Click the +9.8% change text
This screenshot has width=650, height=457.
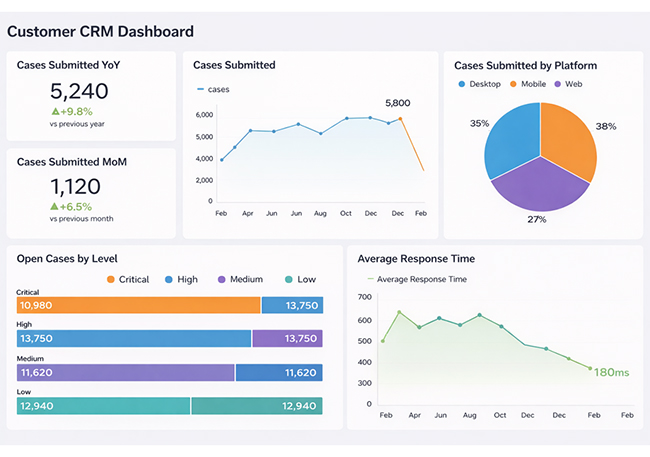point(77,112)
